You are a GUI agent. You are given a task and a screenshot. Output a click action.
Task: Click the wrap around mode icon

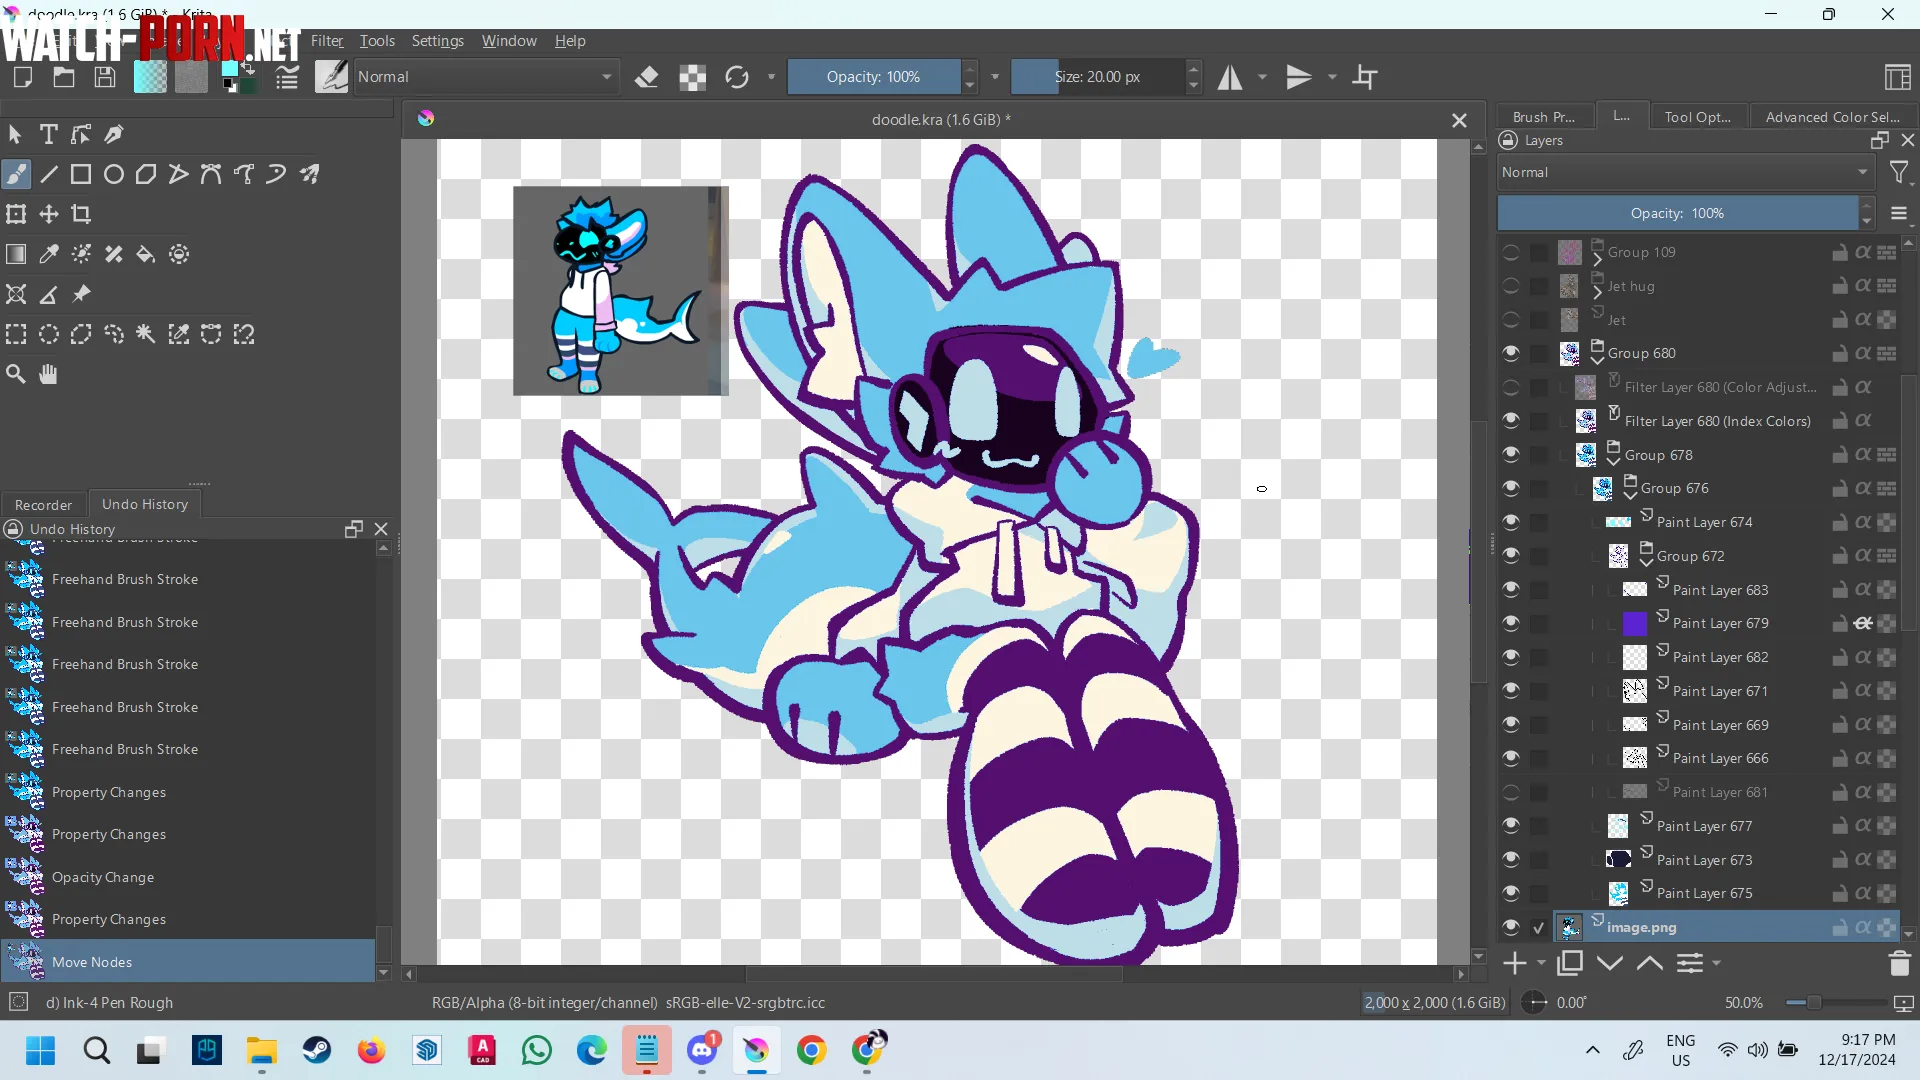pyautogui.click(x=1365, y=77)
